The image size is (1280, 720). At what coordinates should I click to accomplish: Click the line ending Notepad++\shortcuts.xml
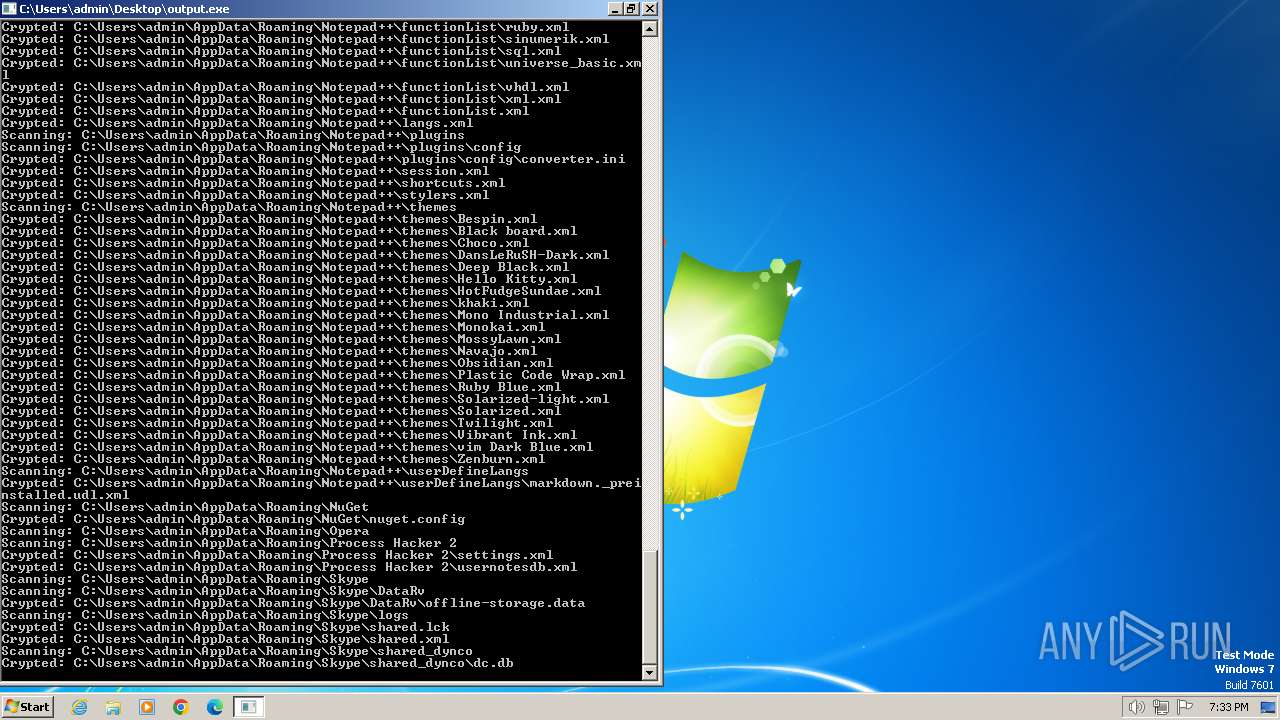(x=253, y=183)
